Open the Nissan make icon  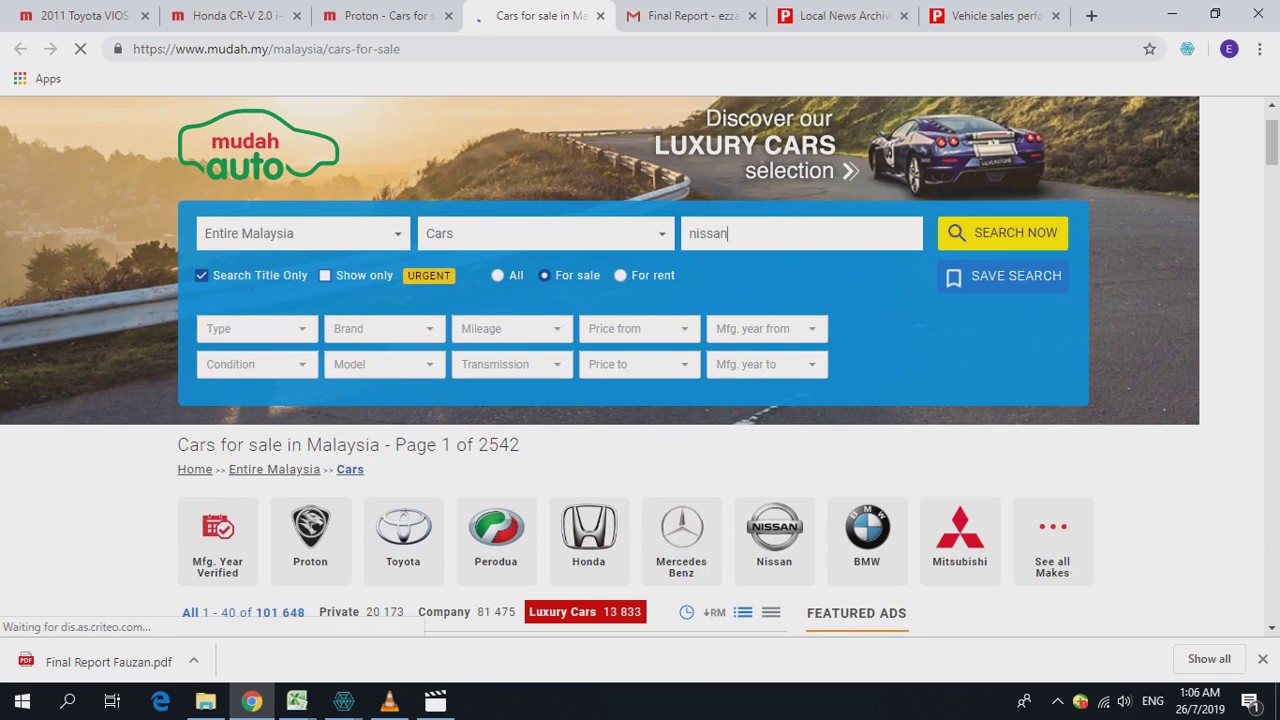pyautogui.click(x=774, y=540)
